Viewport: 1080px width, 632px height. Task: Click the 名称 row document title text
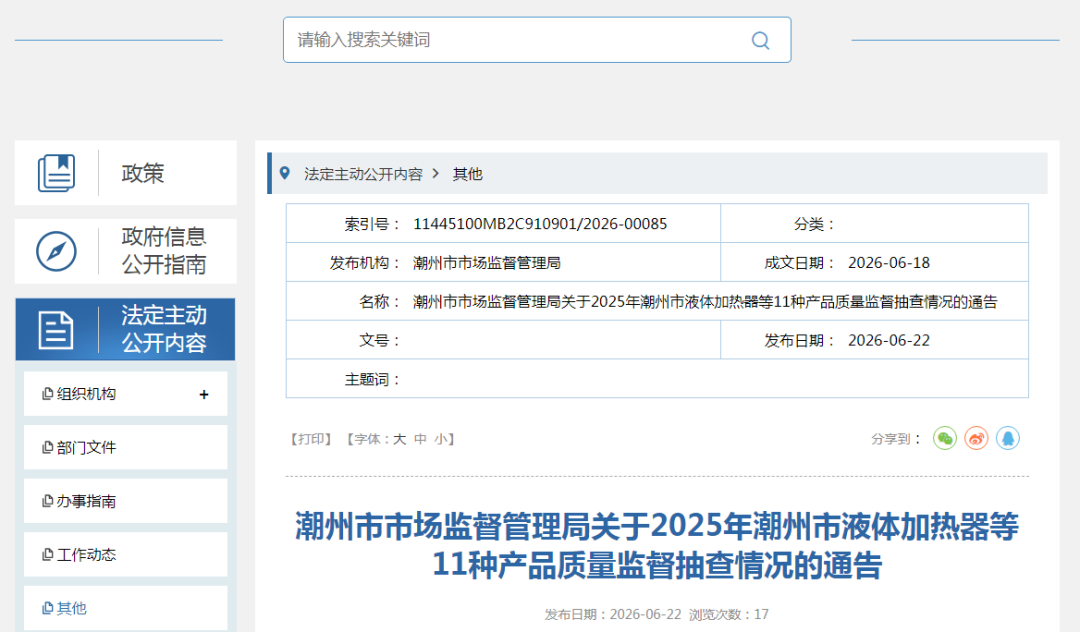(705, 302)
